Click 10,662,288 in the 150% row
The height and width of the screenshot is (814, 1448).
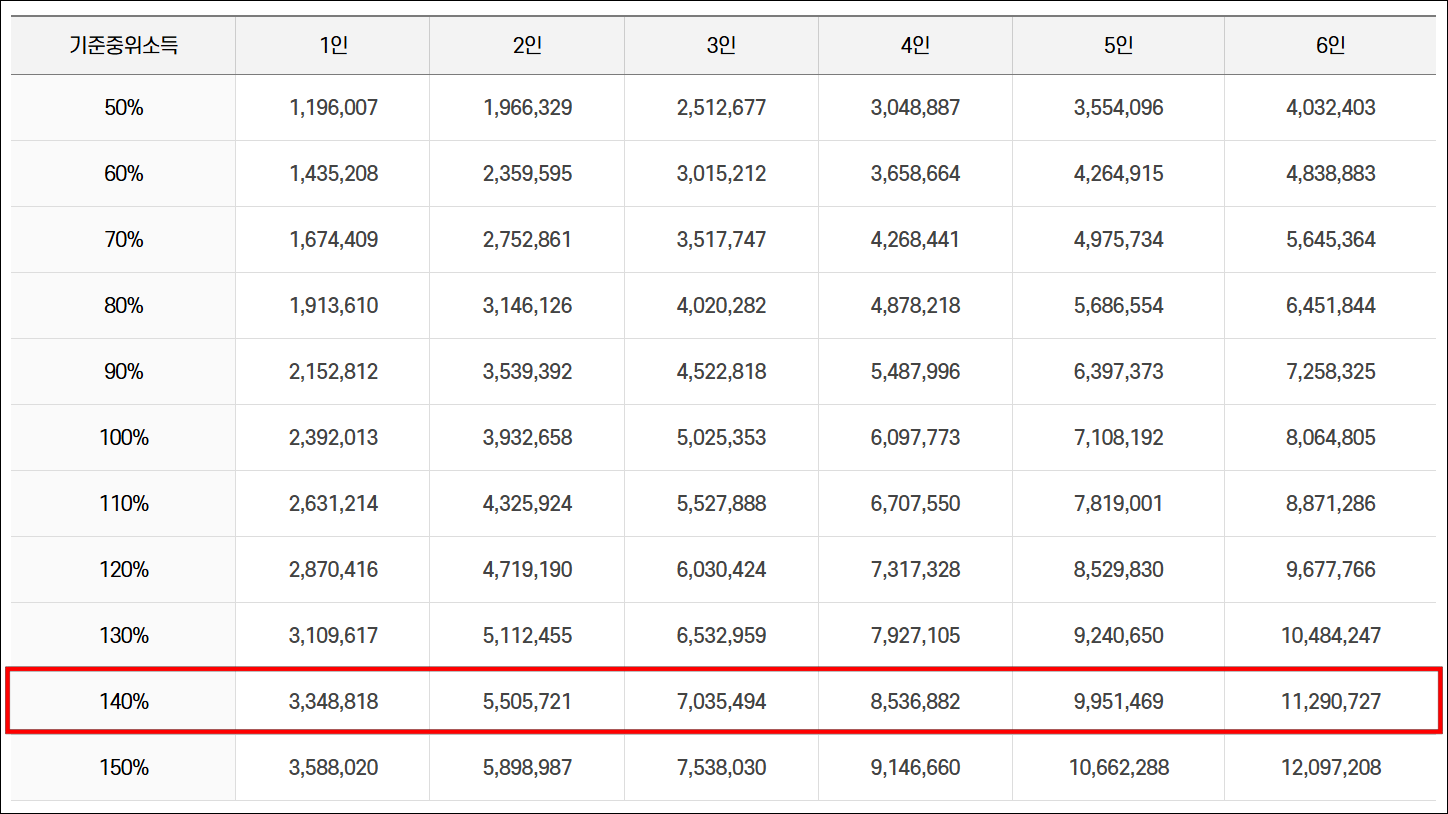(1119, 768)
